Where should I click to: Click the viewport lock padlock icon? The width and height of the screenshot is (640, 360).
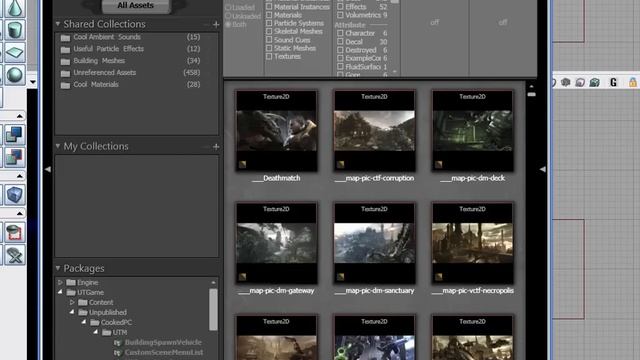click(x=633, y=82)
